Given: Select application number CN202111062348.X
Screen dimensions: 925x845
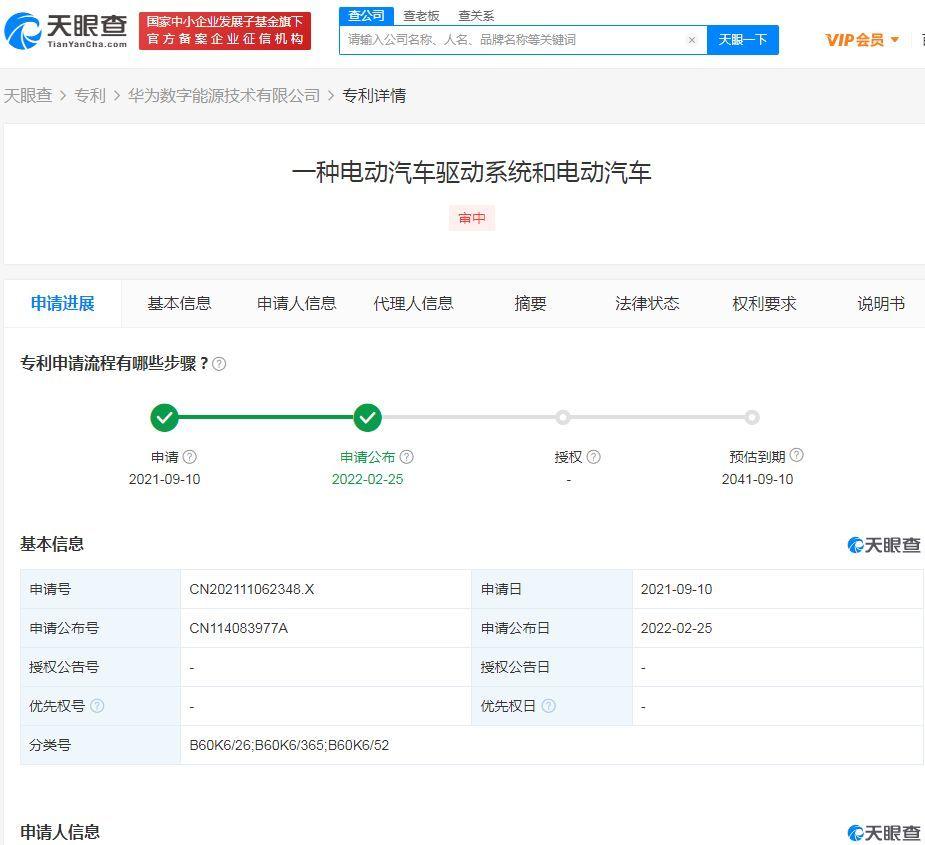Looking at the screenshot, I should coord(252,589).
